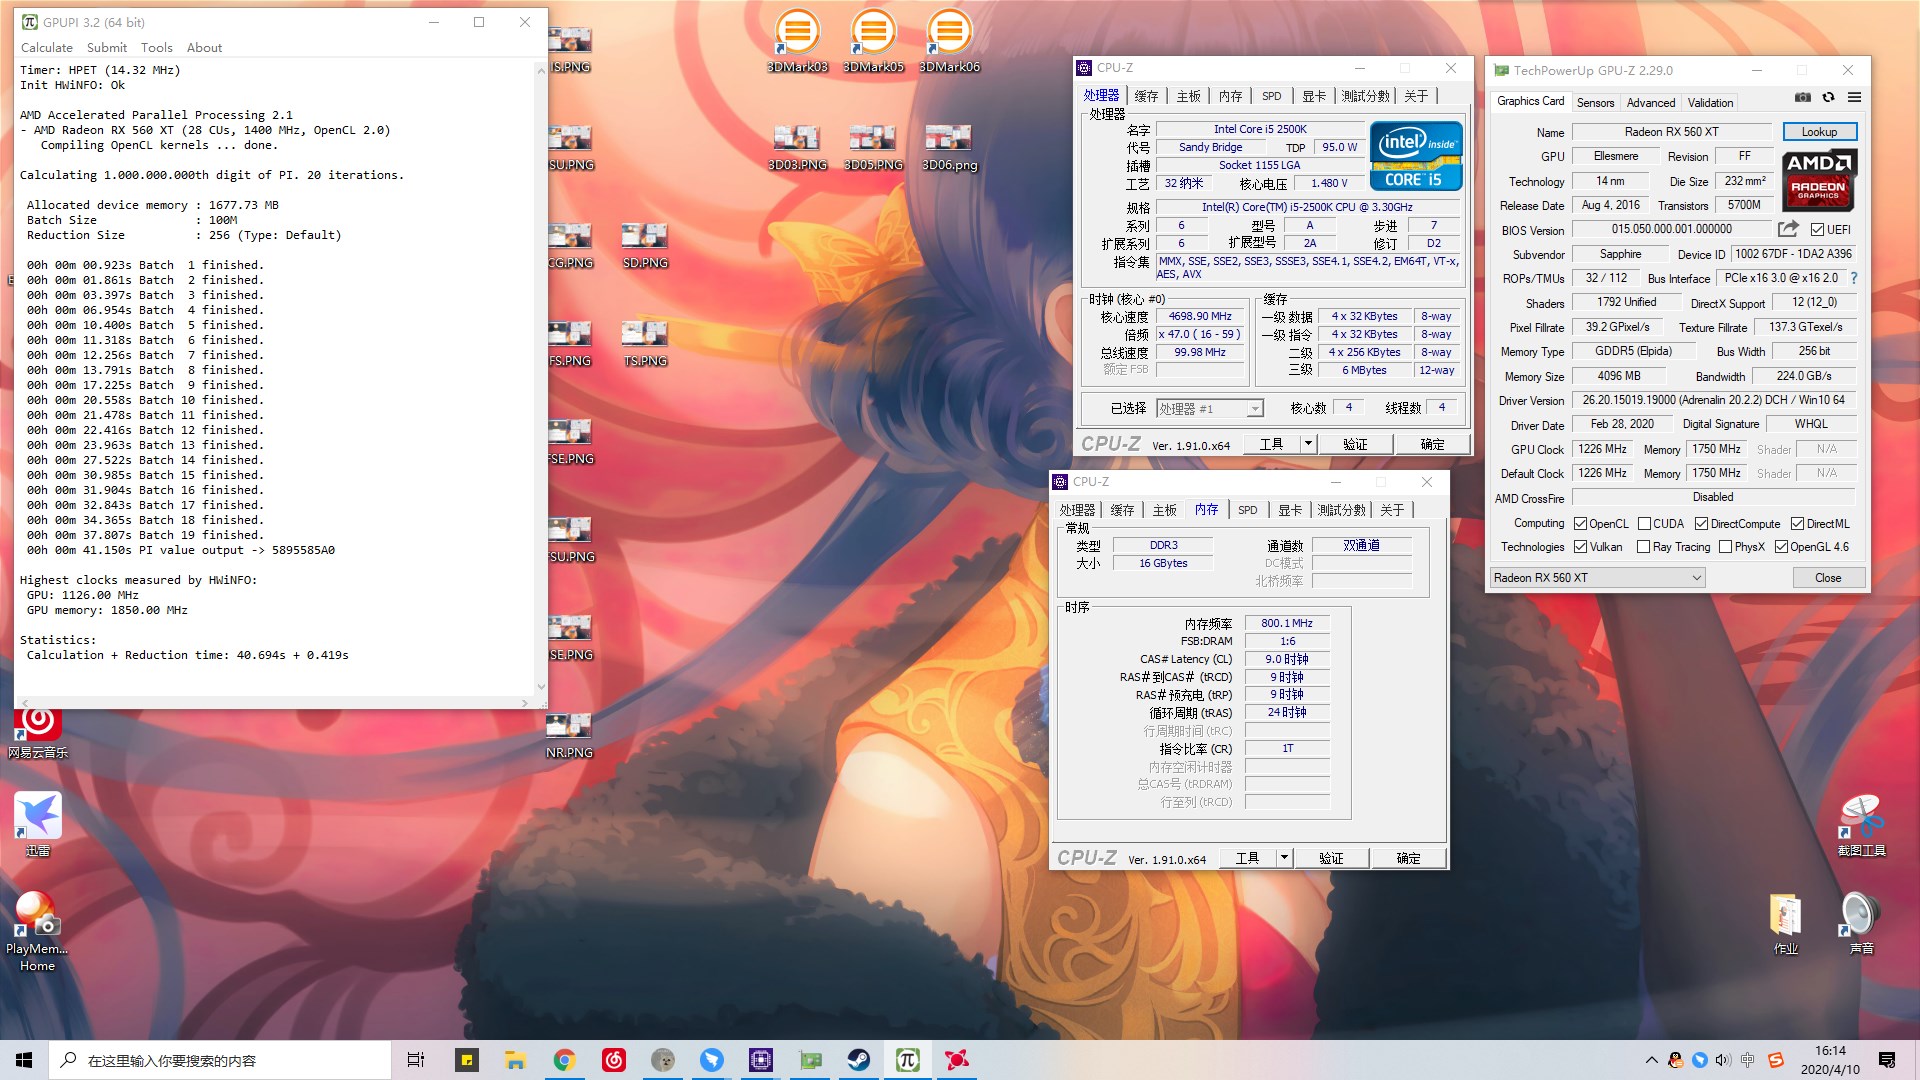Image resolution: width=1920 pixels, height=1080 pixels.
Task: Select the 3D03.PNG file on desktop
Action: point(797,147)
